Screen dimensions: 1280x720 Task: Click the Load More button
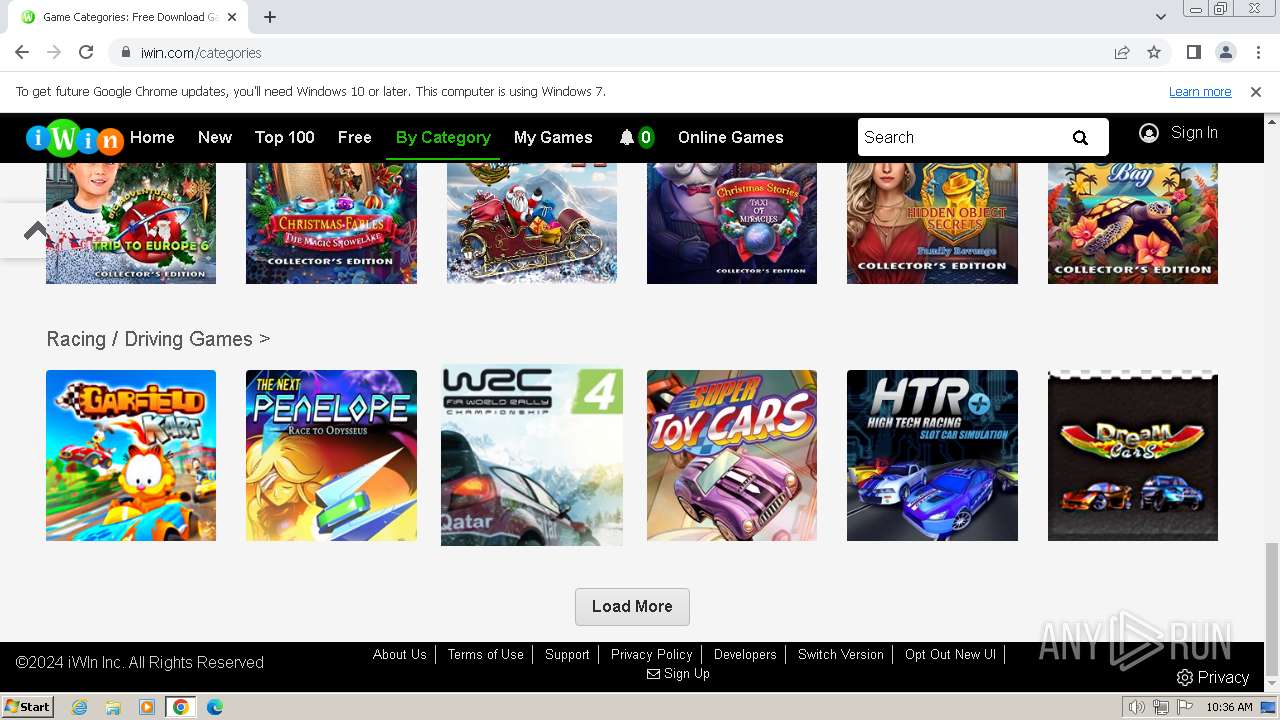pos(632,607)
